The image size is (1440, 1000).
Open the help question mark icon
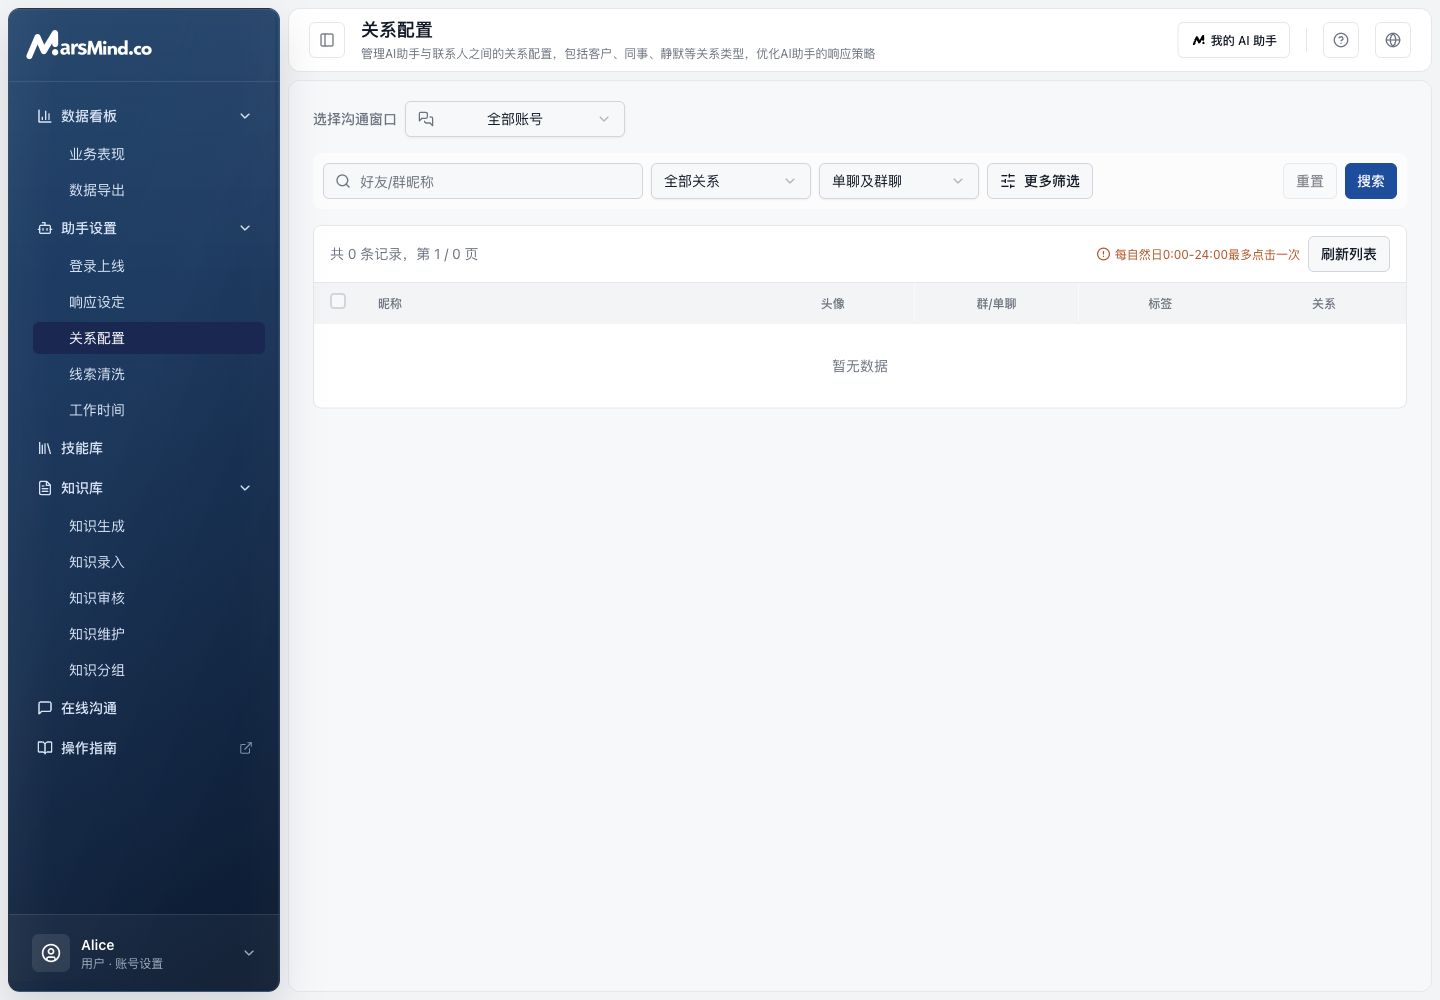pos(1341,40)
